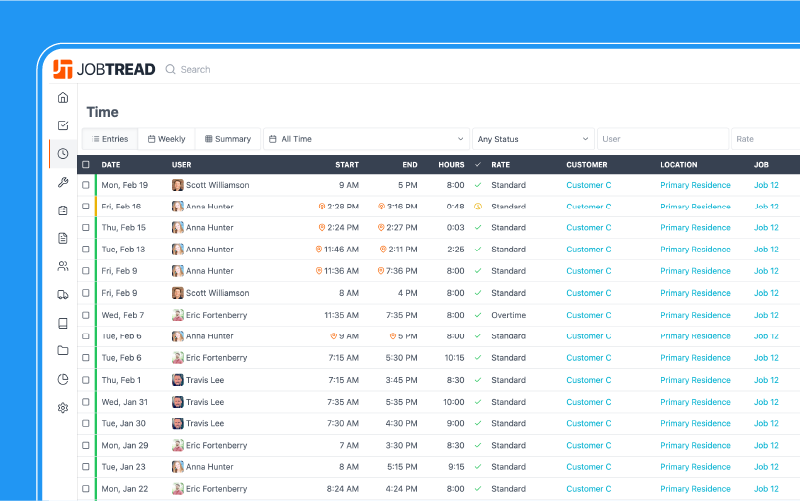Open Primary Residence link for Thu, Feb 1

(695, 380)
